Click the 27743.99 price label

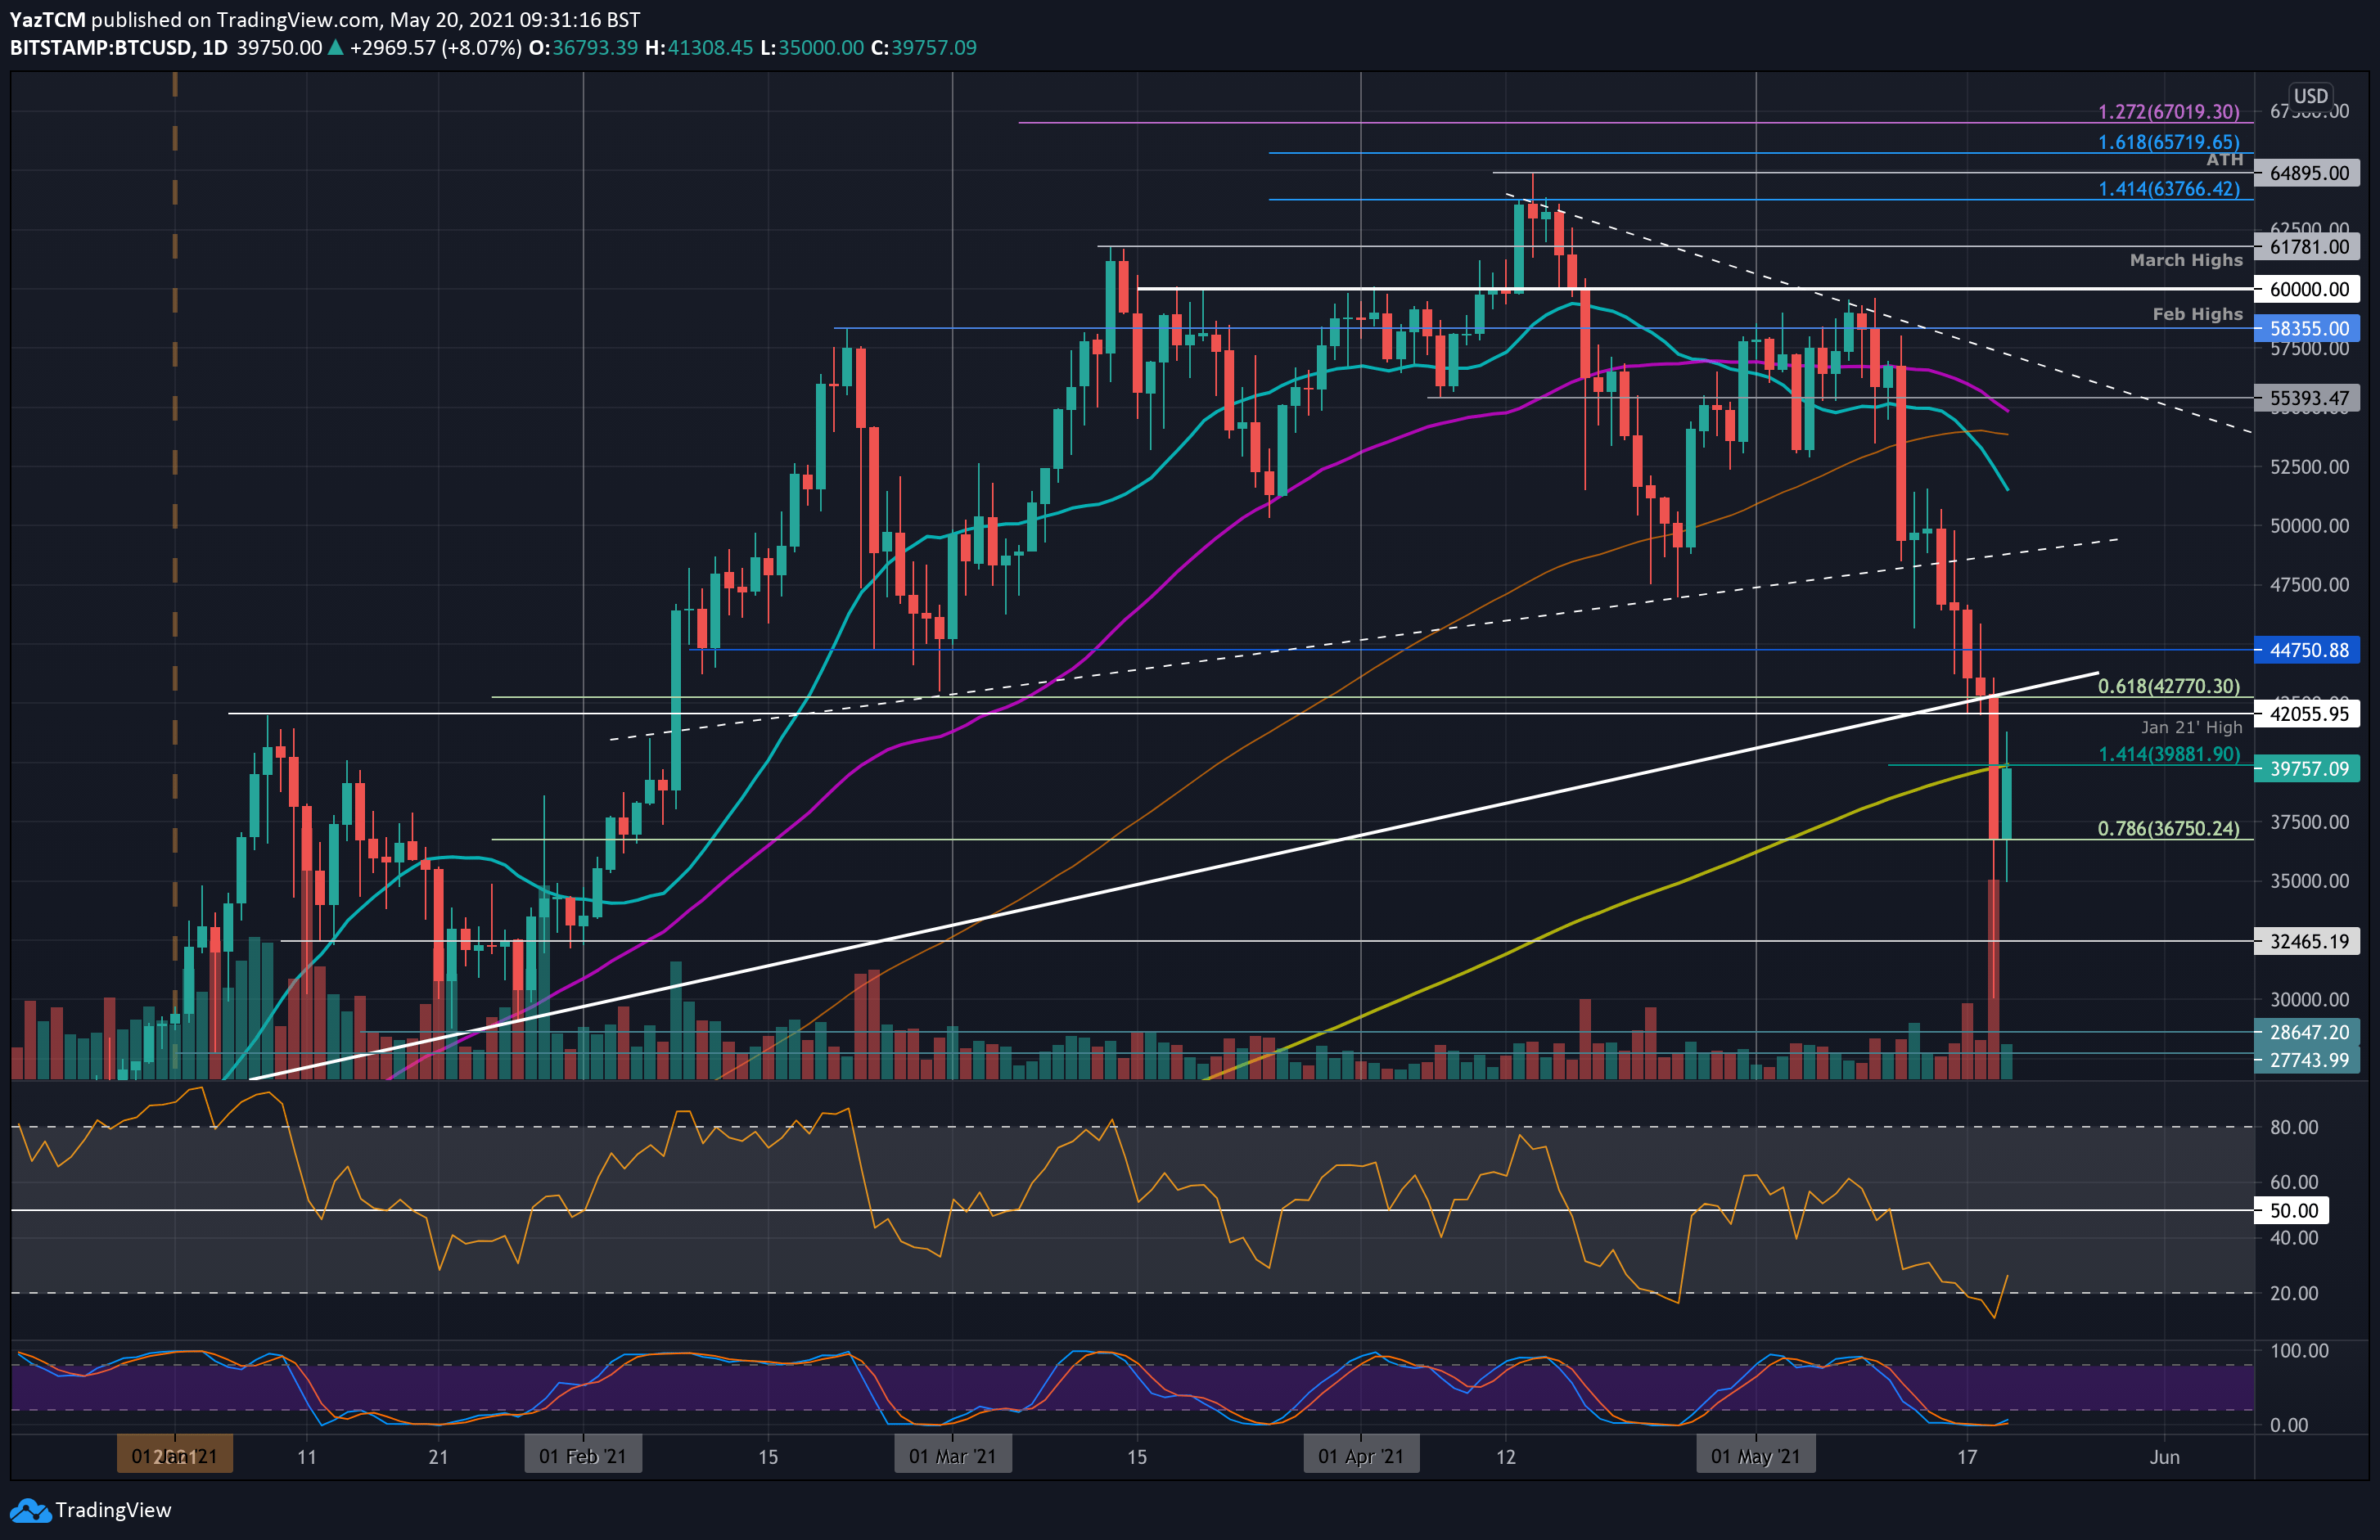tap(2307, 1060)
